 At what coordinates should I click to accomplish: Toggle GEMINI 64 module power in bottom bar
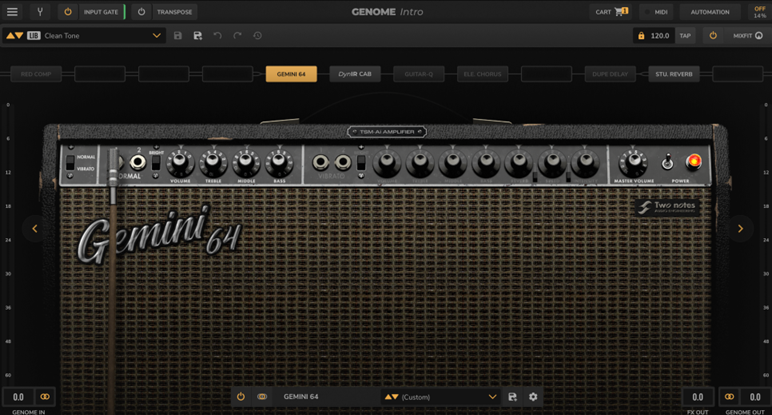pos(240,397)
